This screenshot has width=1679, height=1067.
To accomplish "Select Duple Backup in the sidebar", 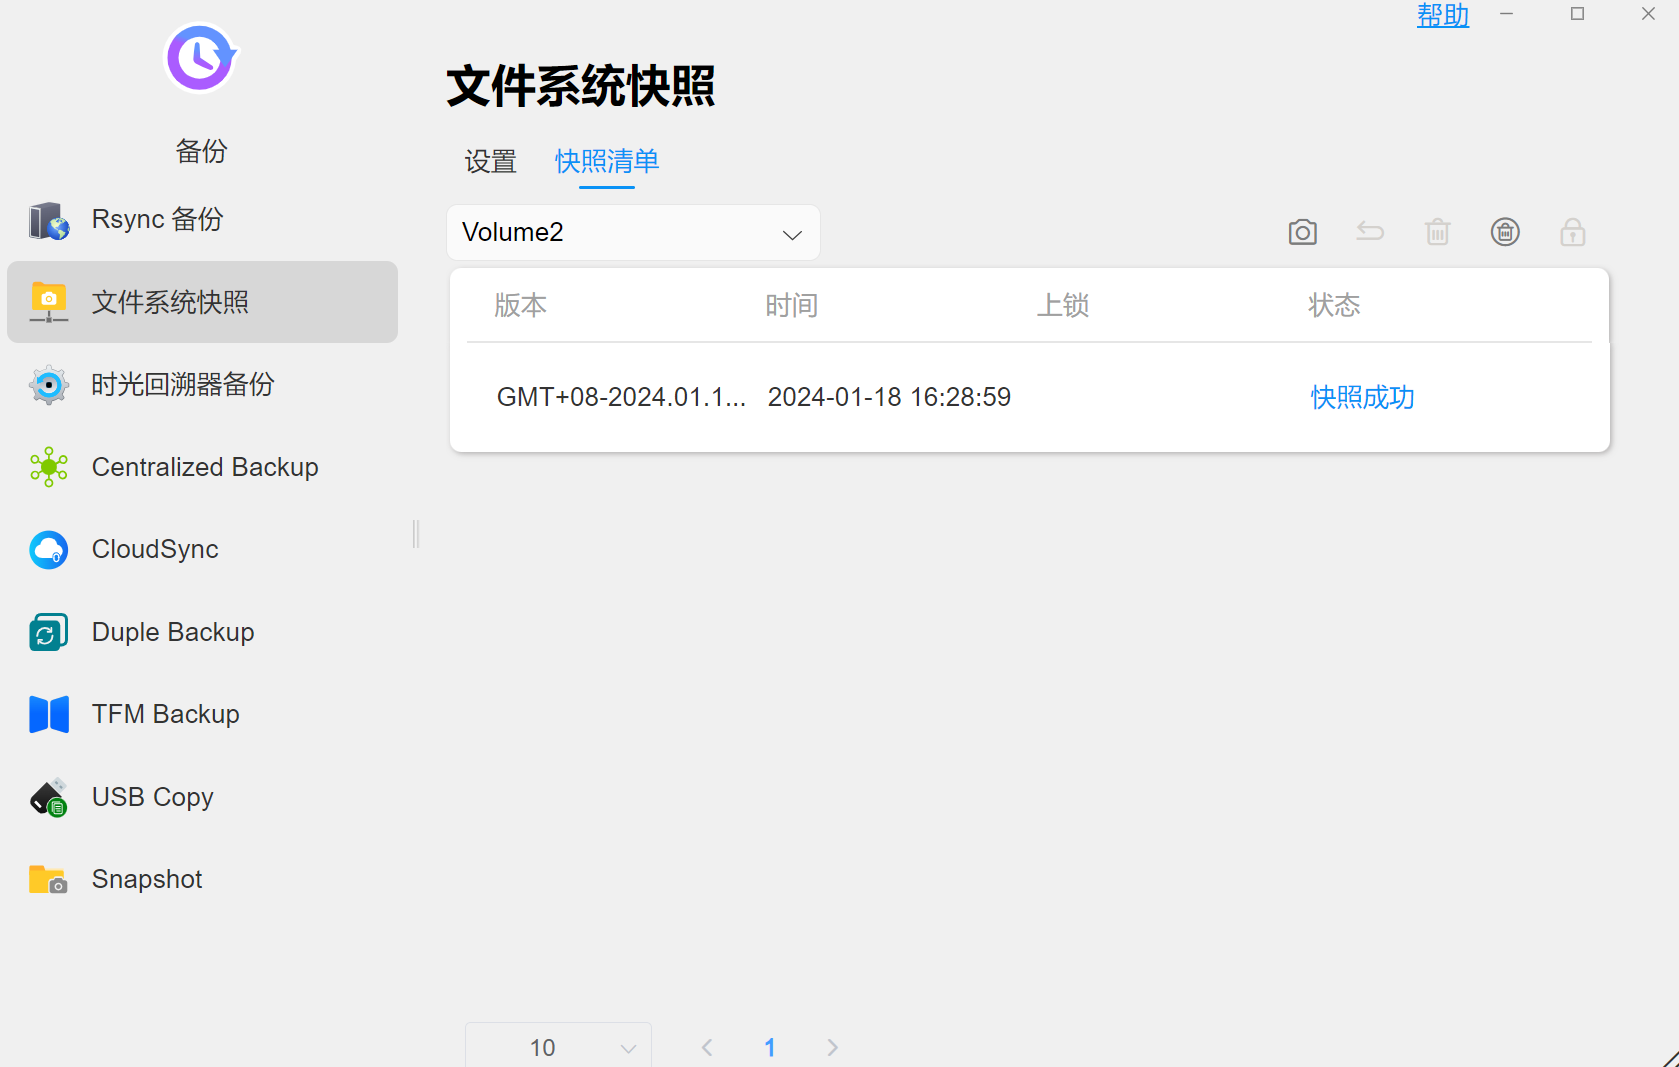I will click(172, 632).
